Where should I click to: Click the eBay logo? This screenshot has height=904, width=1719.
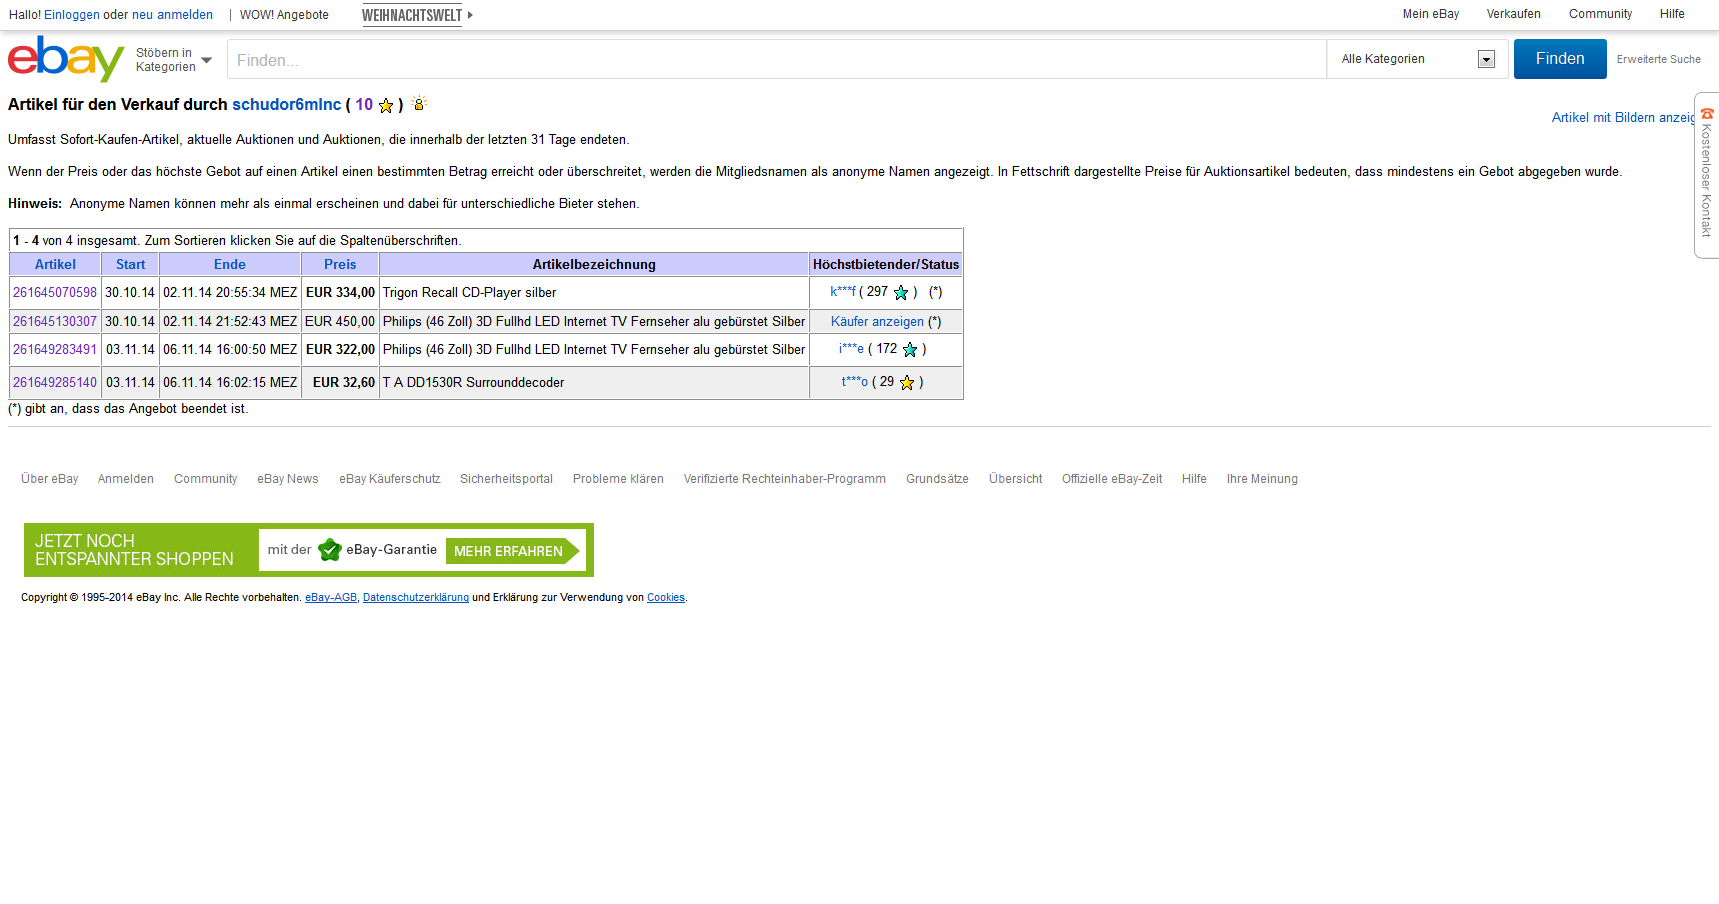[66, 59]
